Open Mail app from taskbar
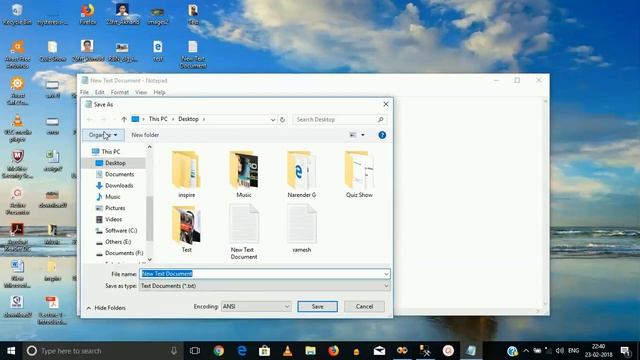 click(379, 351)
